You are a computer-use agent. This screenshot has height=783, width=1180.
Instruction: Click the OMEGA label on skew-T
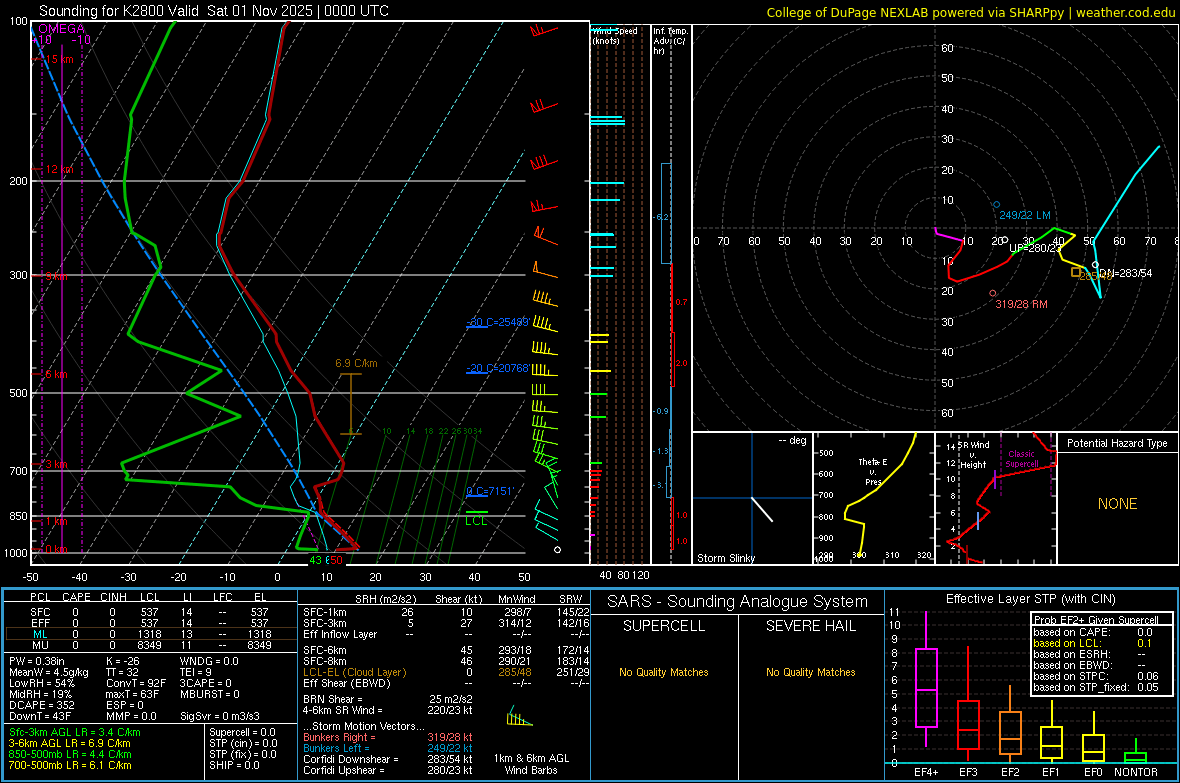pyautogui.click(x=62, y=29)
